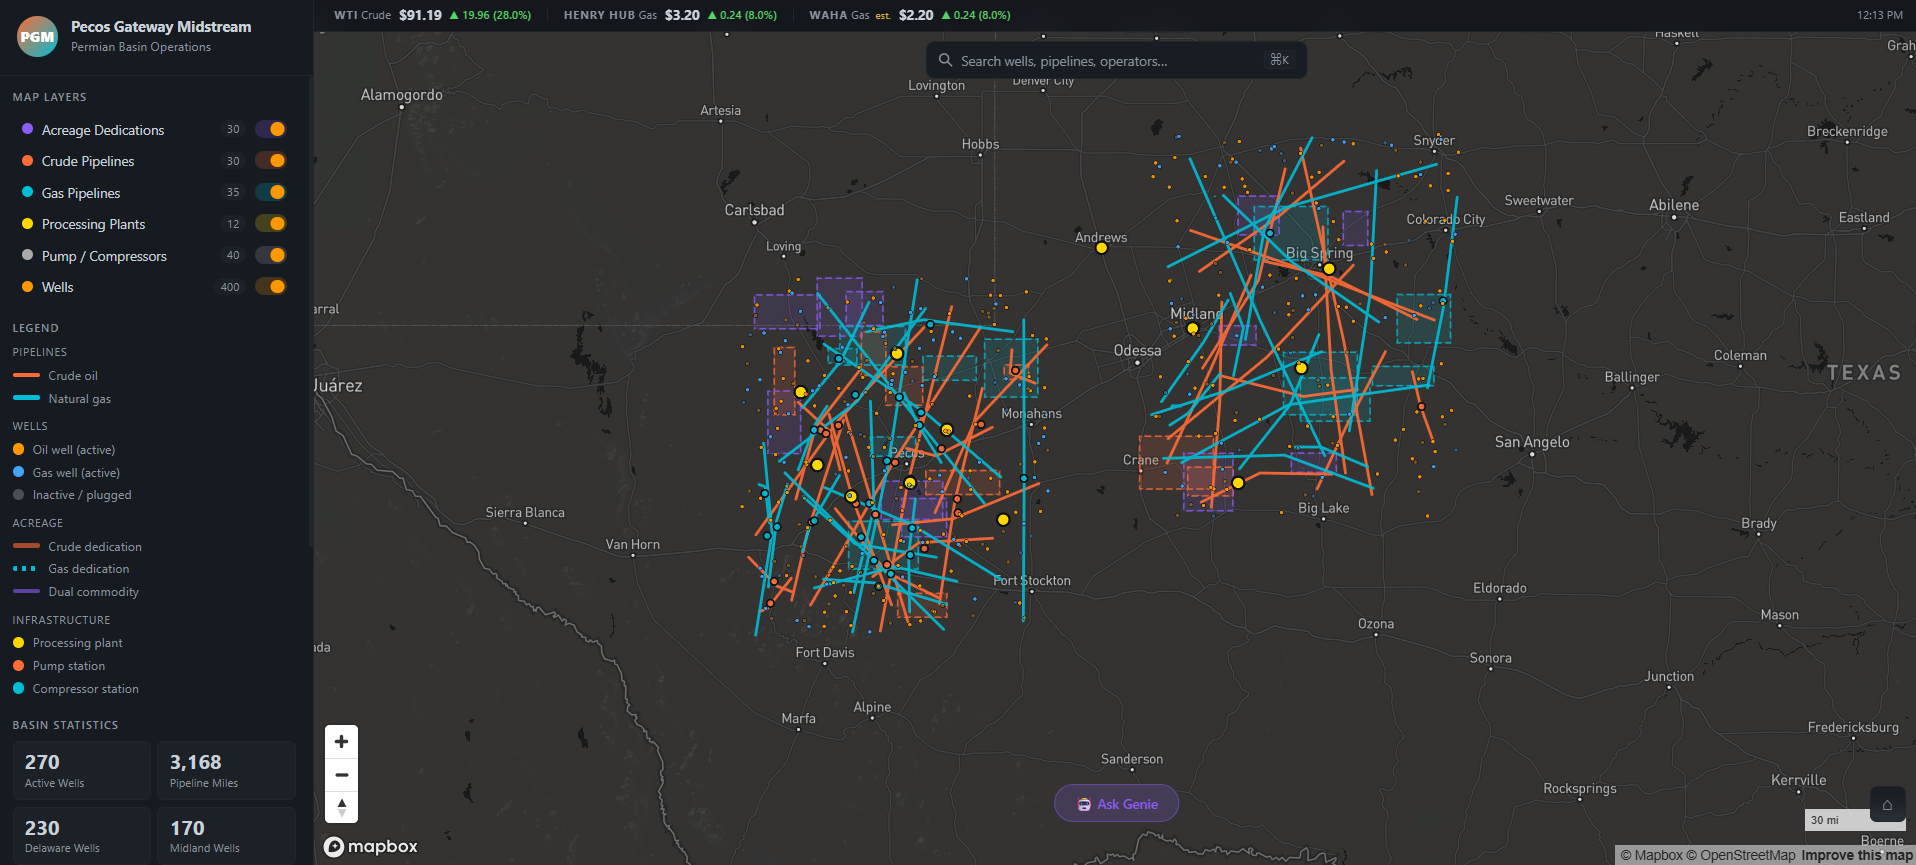The height and width of the screenshot is (865, 1916).
Task: Turn off the Processing Plants layer
Action: tap(270, 224)
